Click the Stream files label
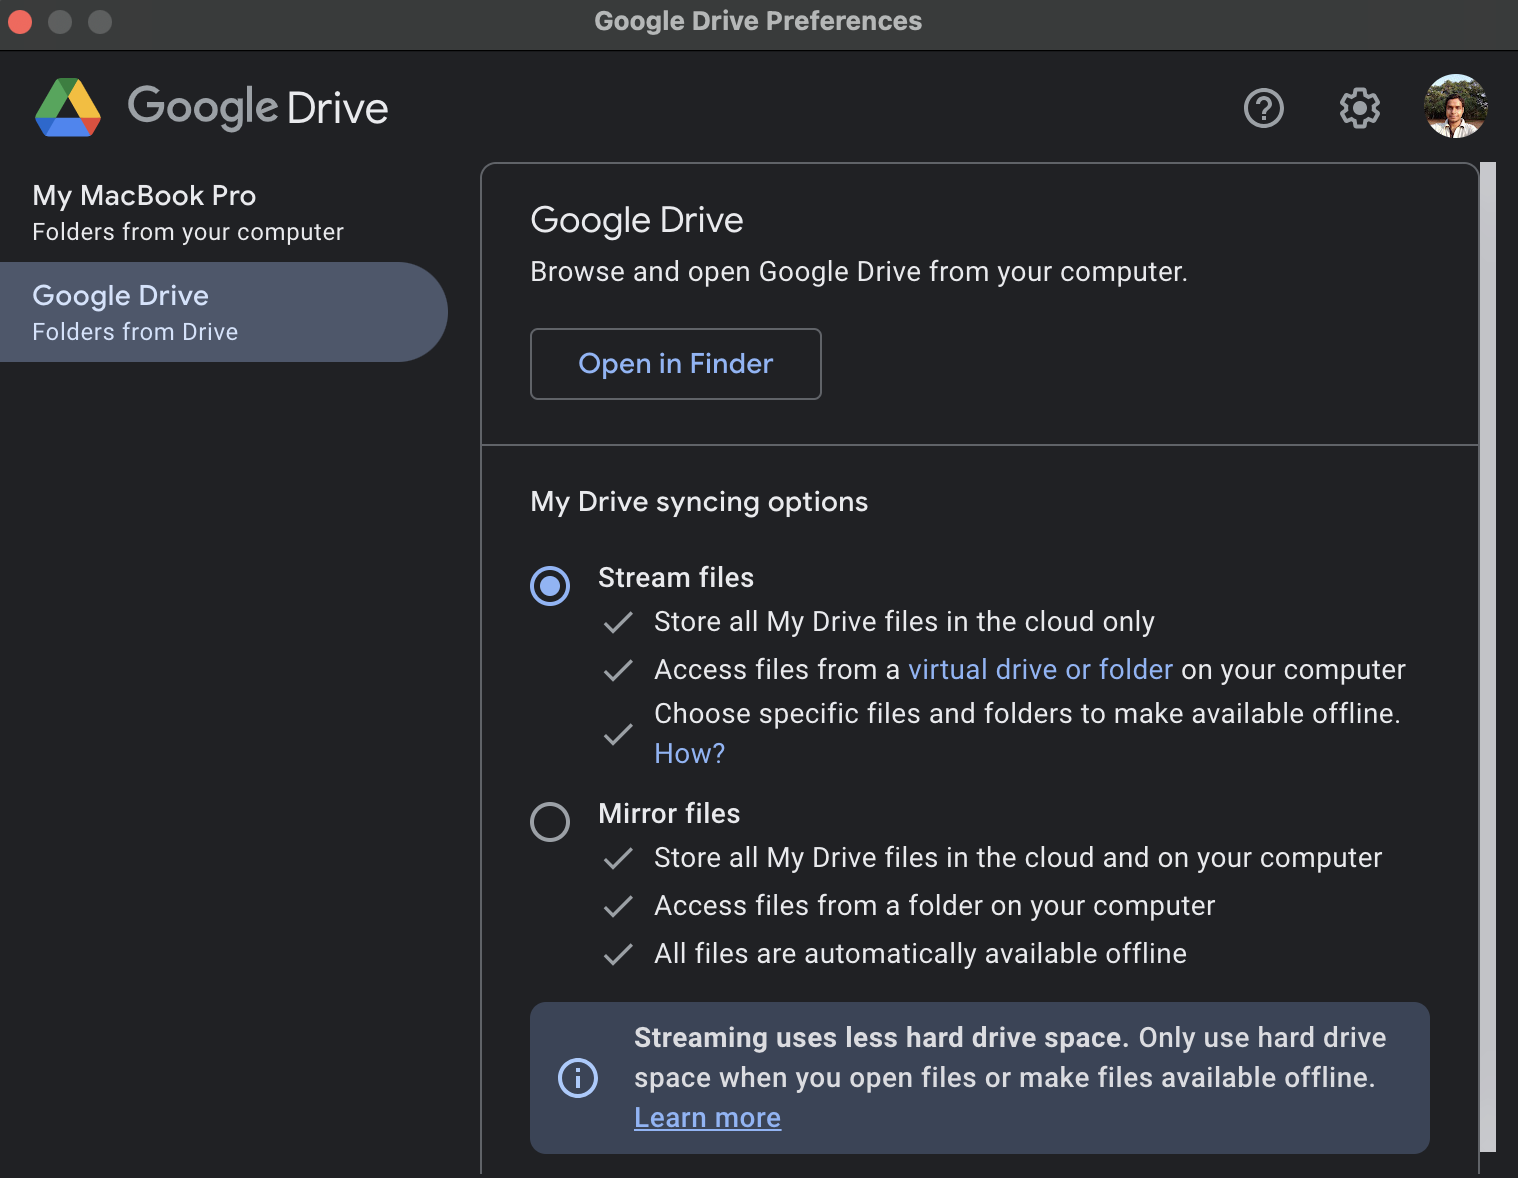 [x=676, y=578]
